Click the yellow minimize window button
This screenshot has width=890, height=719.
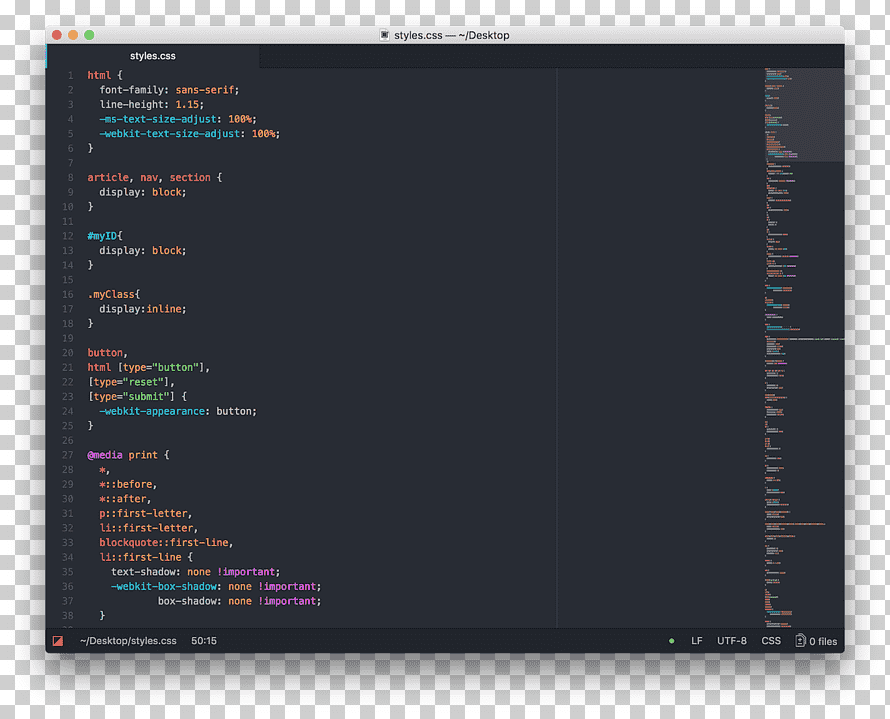pyautogui.click(x=73, y=35)
